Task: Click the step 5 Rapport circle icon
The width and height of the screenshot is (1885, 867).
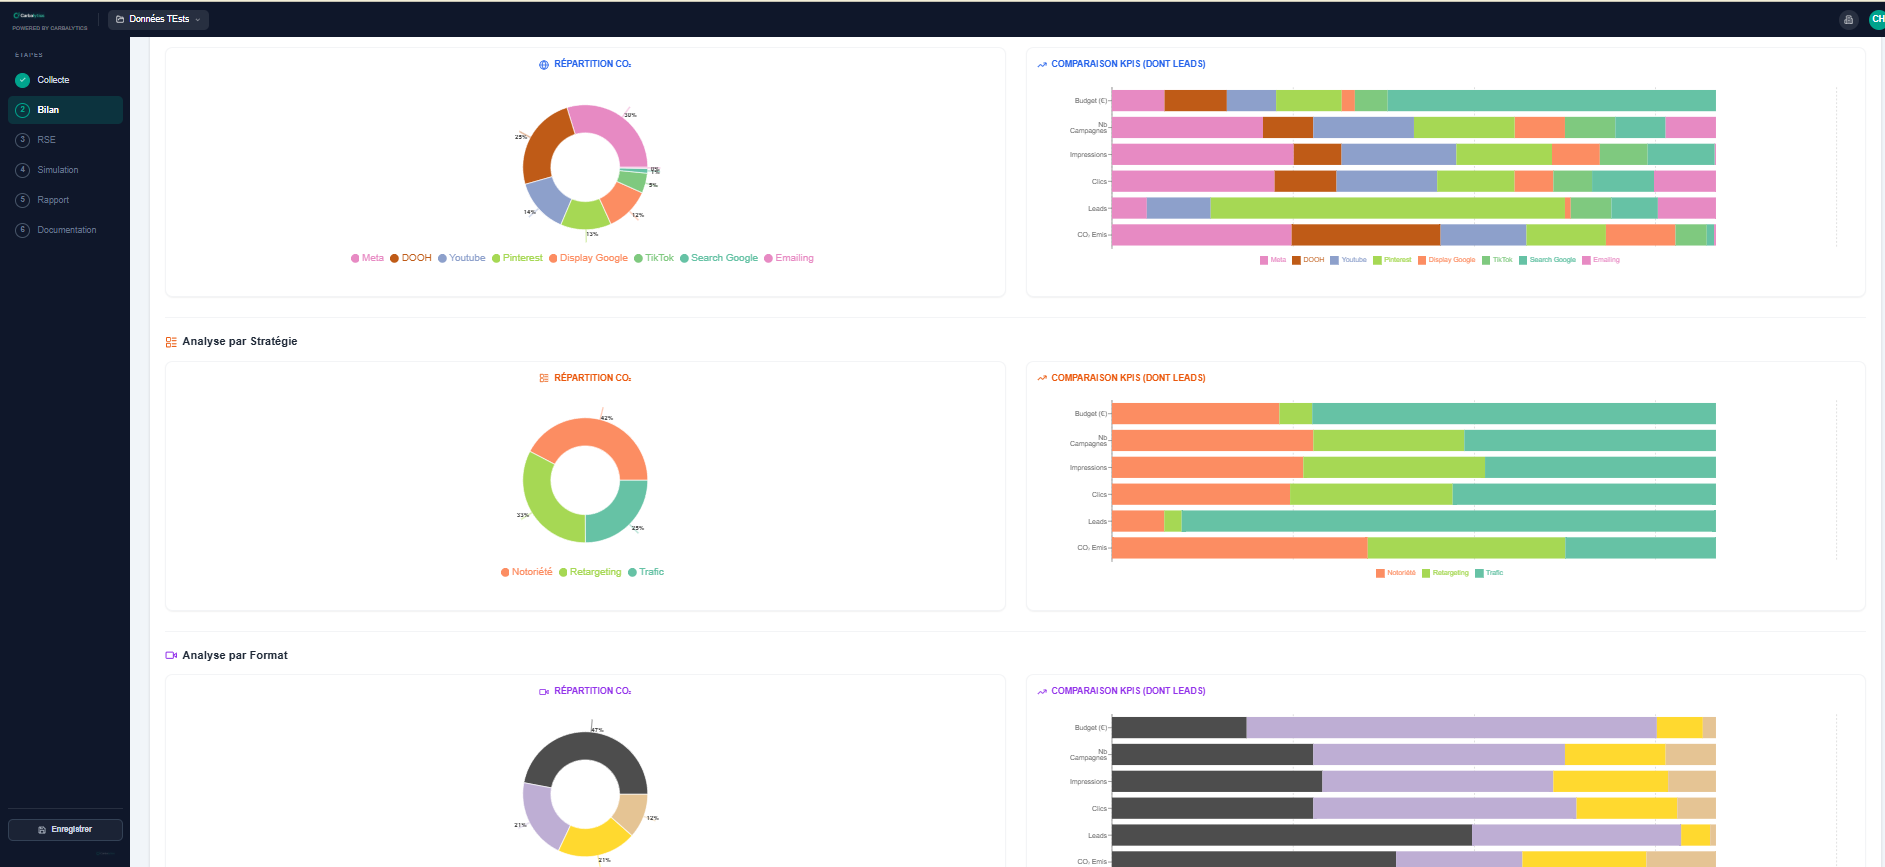Action: coord(23,200)
